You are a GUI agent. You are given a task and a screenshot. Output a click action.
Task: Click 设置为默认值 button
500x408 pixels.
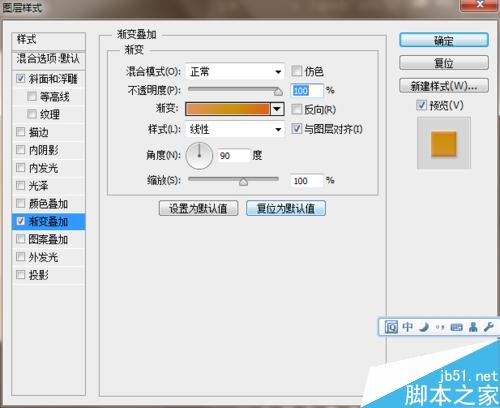pos(198,208)
